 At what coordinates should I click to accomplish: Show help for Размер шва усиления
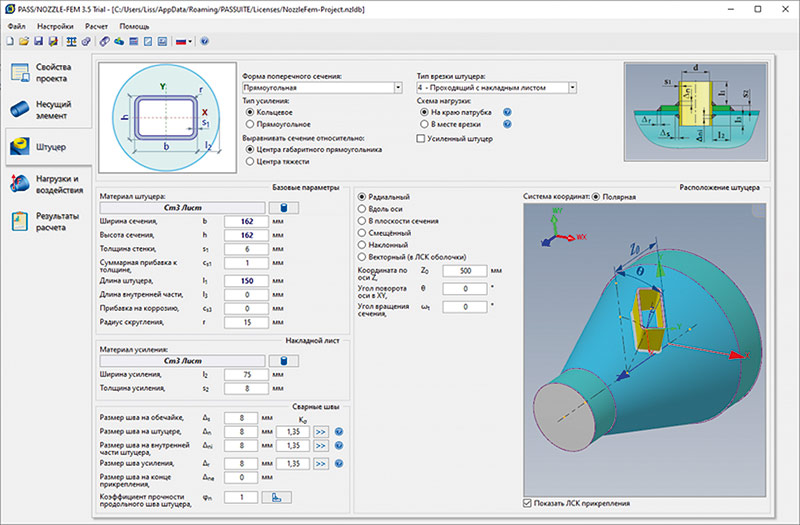(x=339, y=464)
